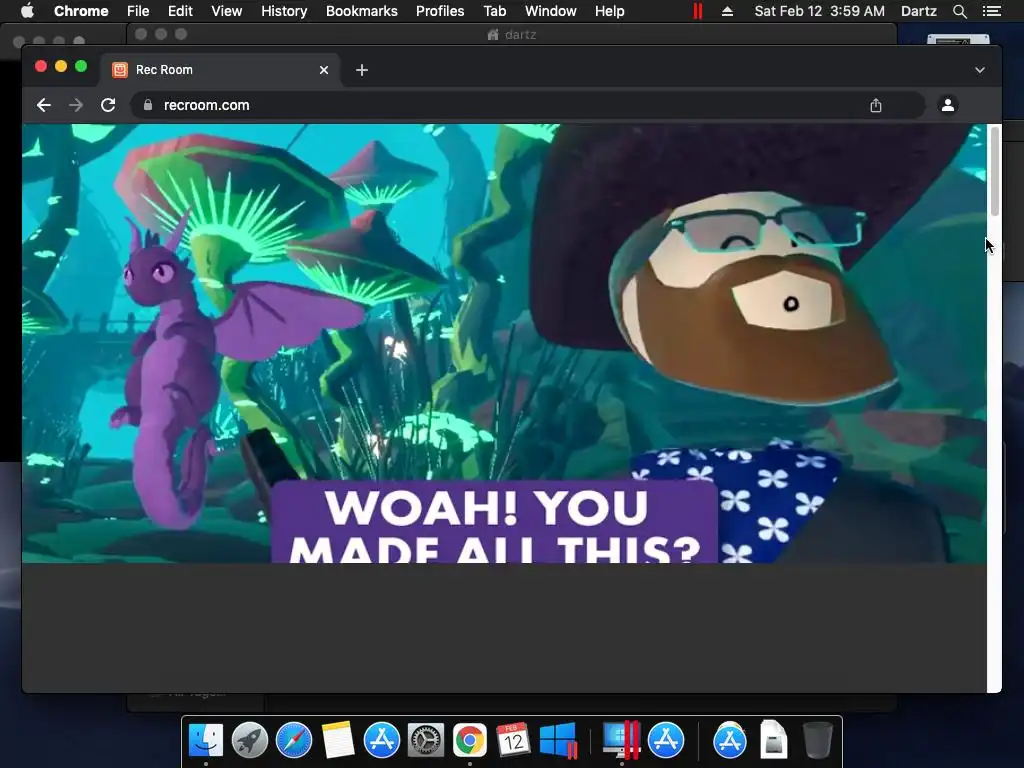1024x768 pixels.
Task: Close the Rec Room tab
Action: point(324,70)
